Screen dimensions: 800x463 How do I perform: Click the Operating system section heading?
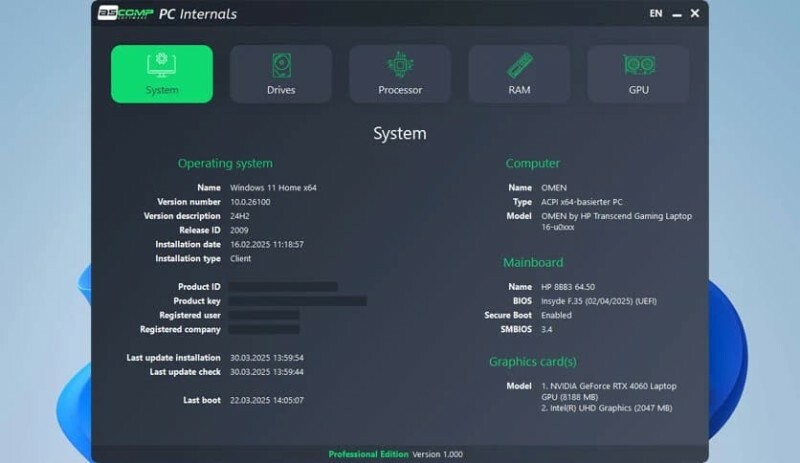[225, 163]
